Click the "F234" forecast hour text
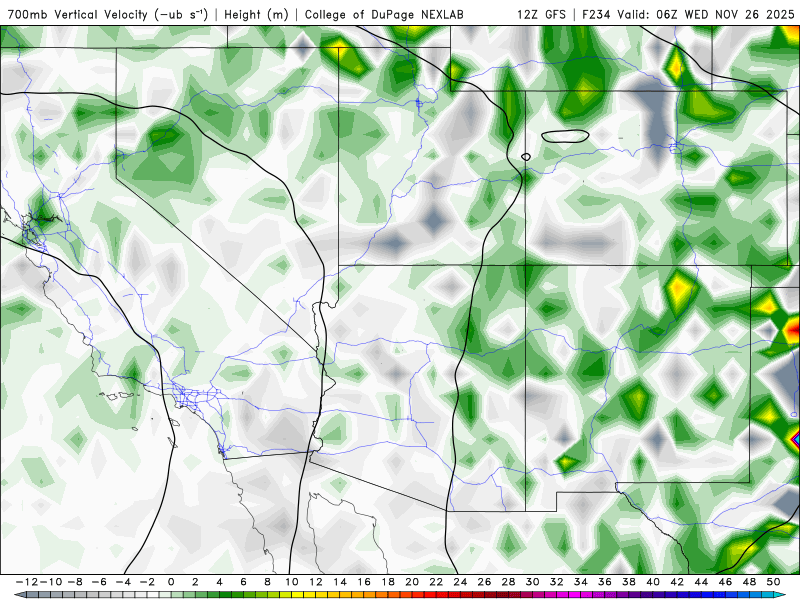 596,15
